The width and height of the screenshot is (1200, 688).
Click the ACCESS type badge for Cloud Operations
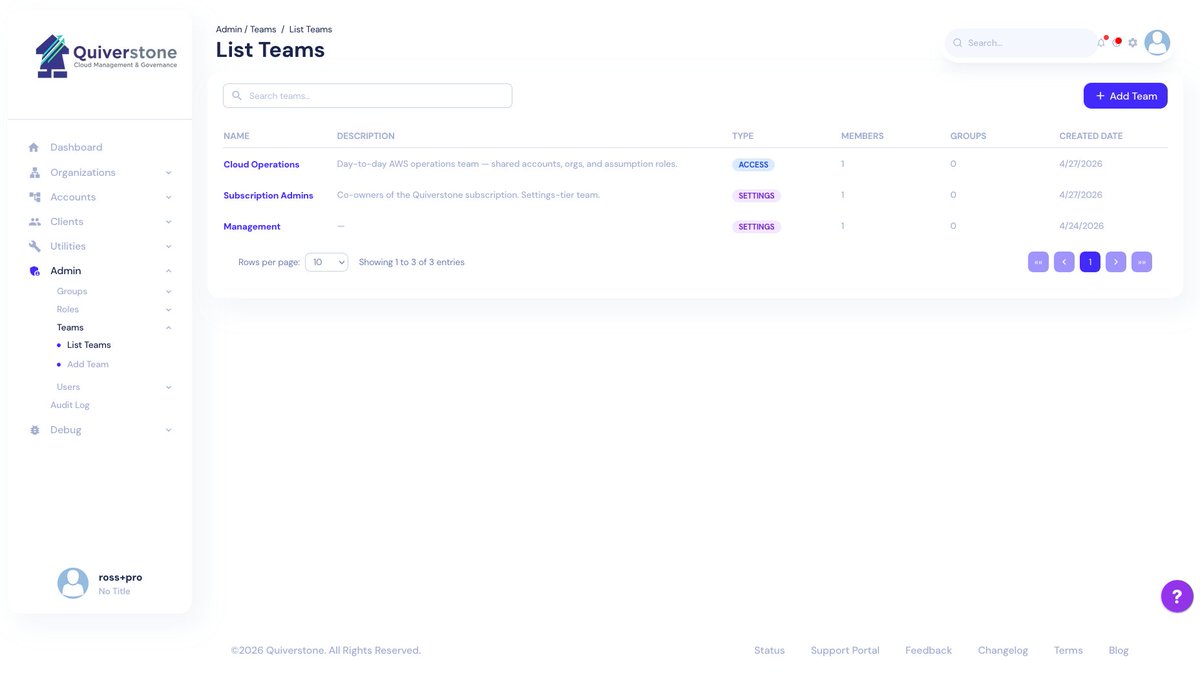(753, 165)
